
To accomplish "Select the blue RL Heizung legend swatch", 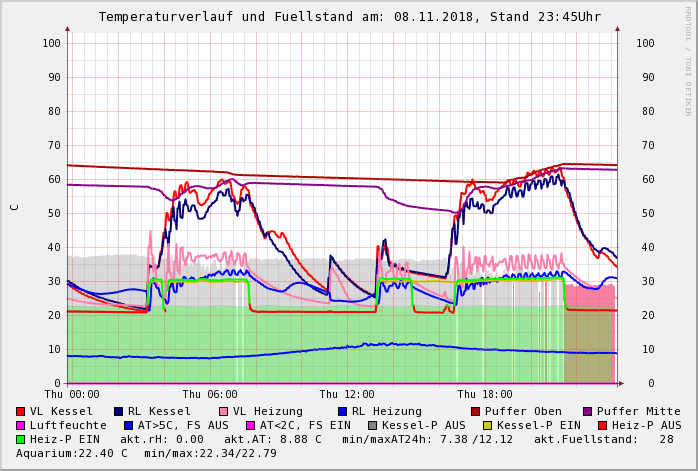I will [342, 412].
